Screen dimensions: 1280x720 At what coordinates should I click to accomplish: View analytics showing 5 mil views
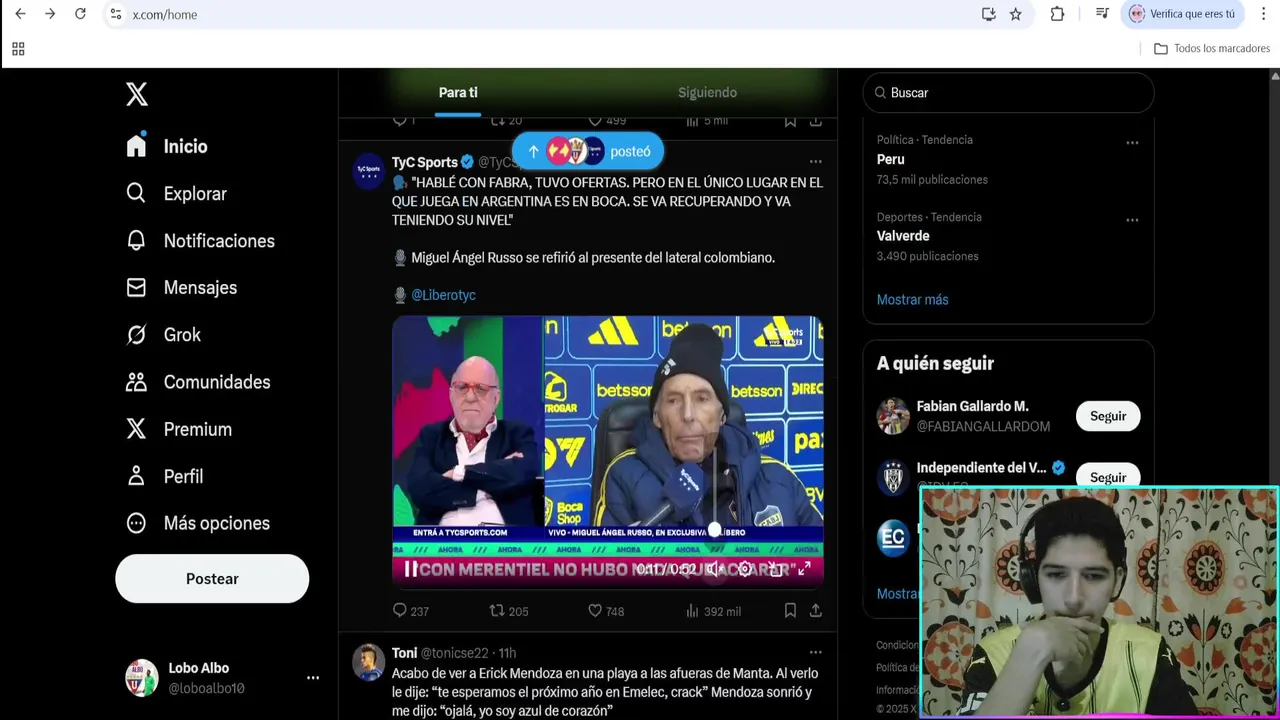(707, 121)
